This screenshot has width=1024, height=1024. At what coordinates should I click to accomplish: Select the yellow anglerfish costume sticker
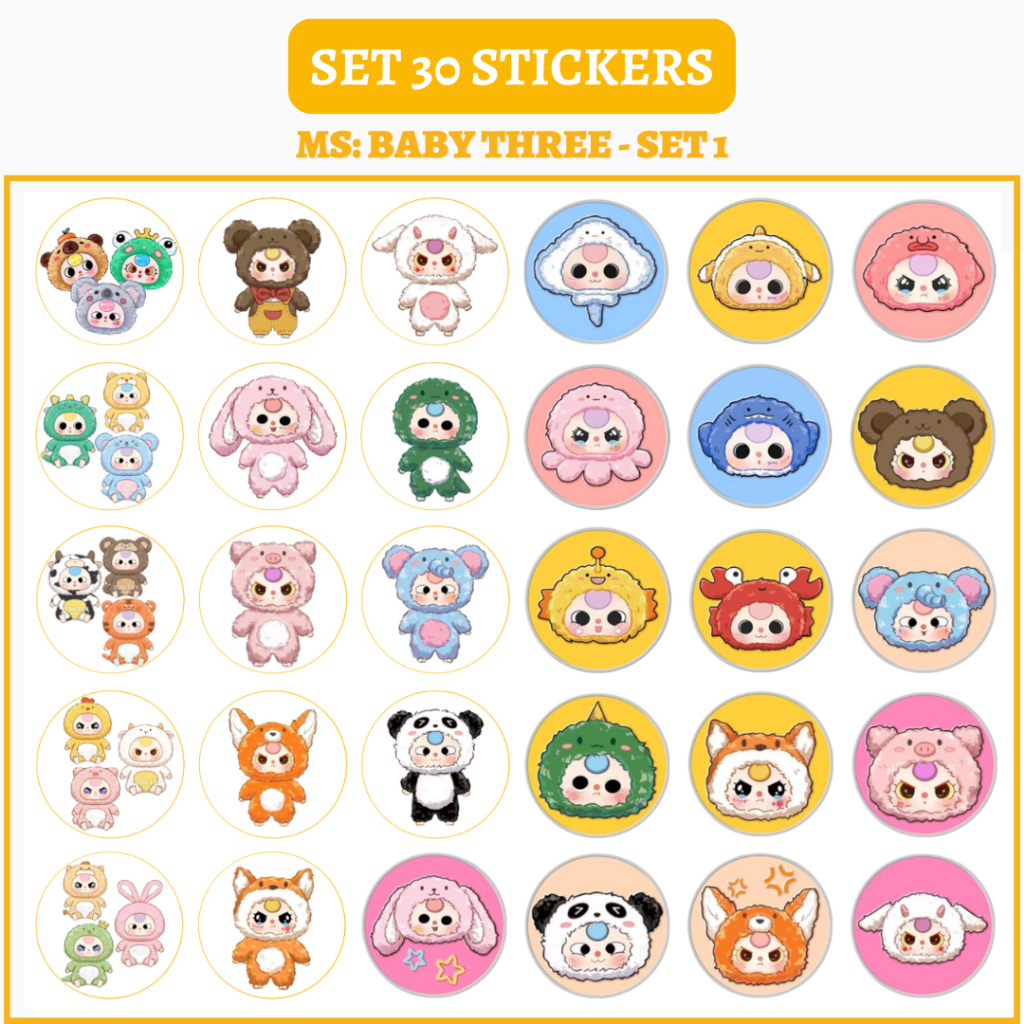point(598,600)
